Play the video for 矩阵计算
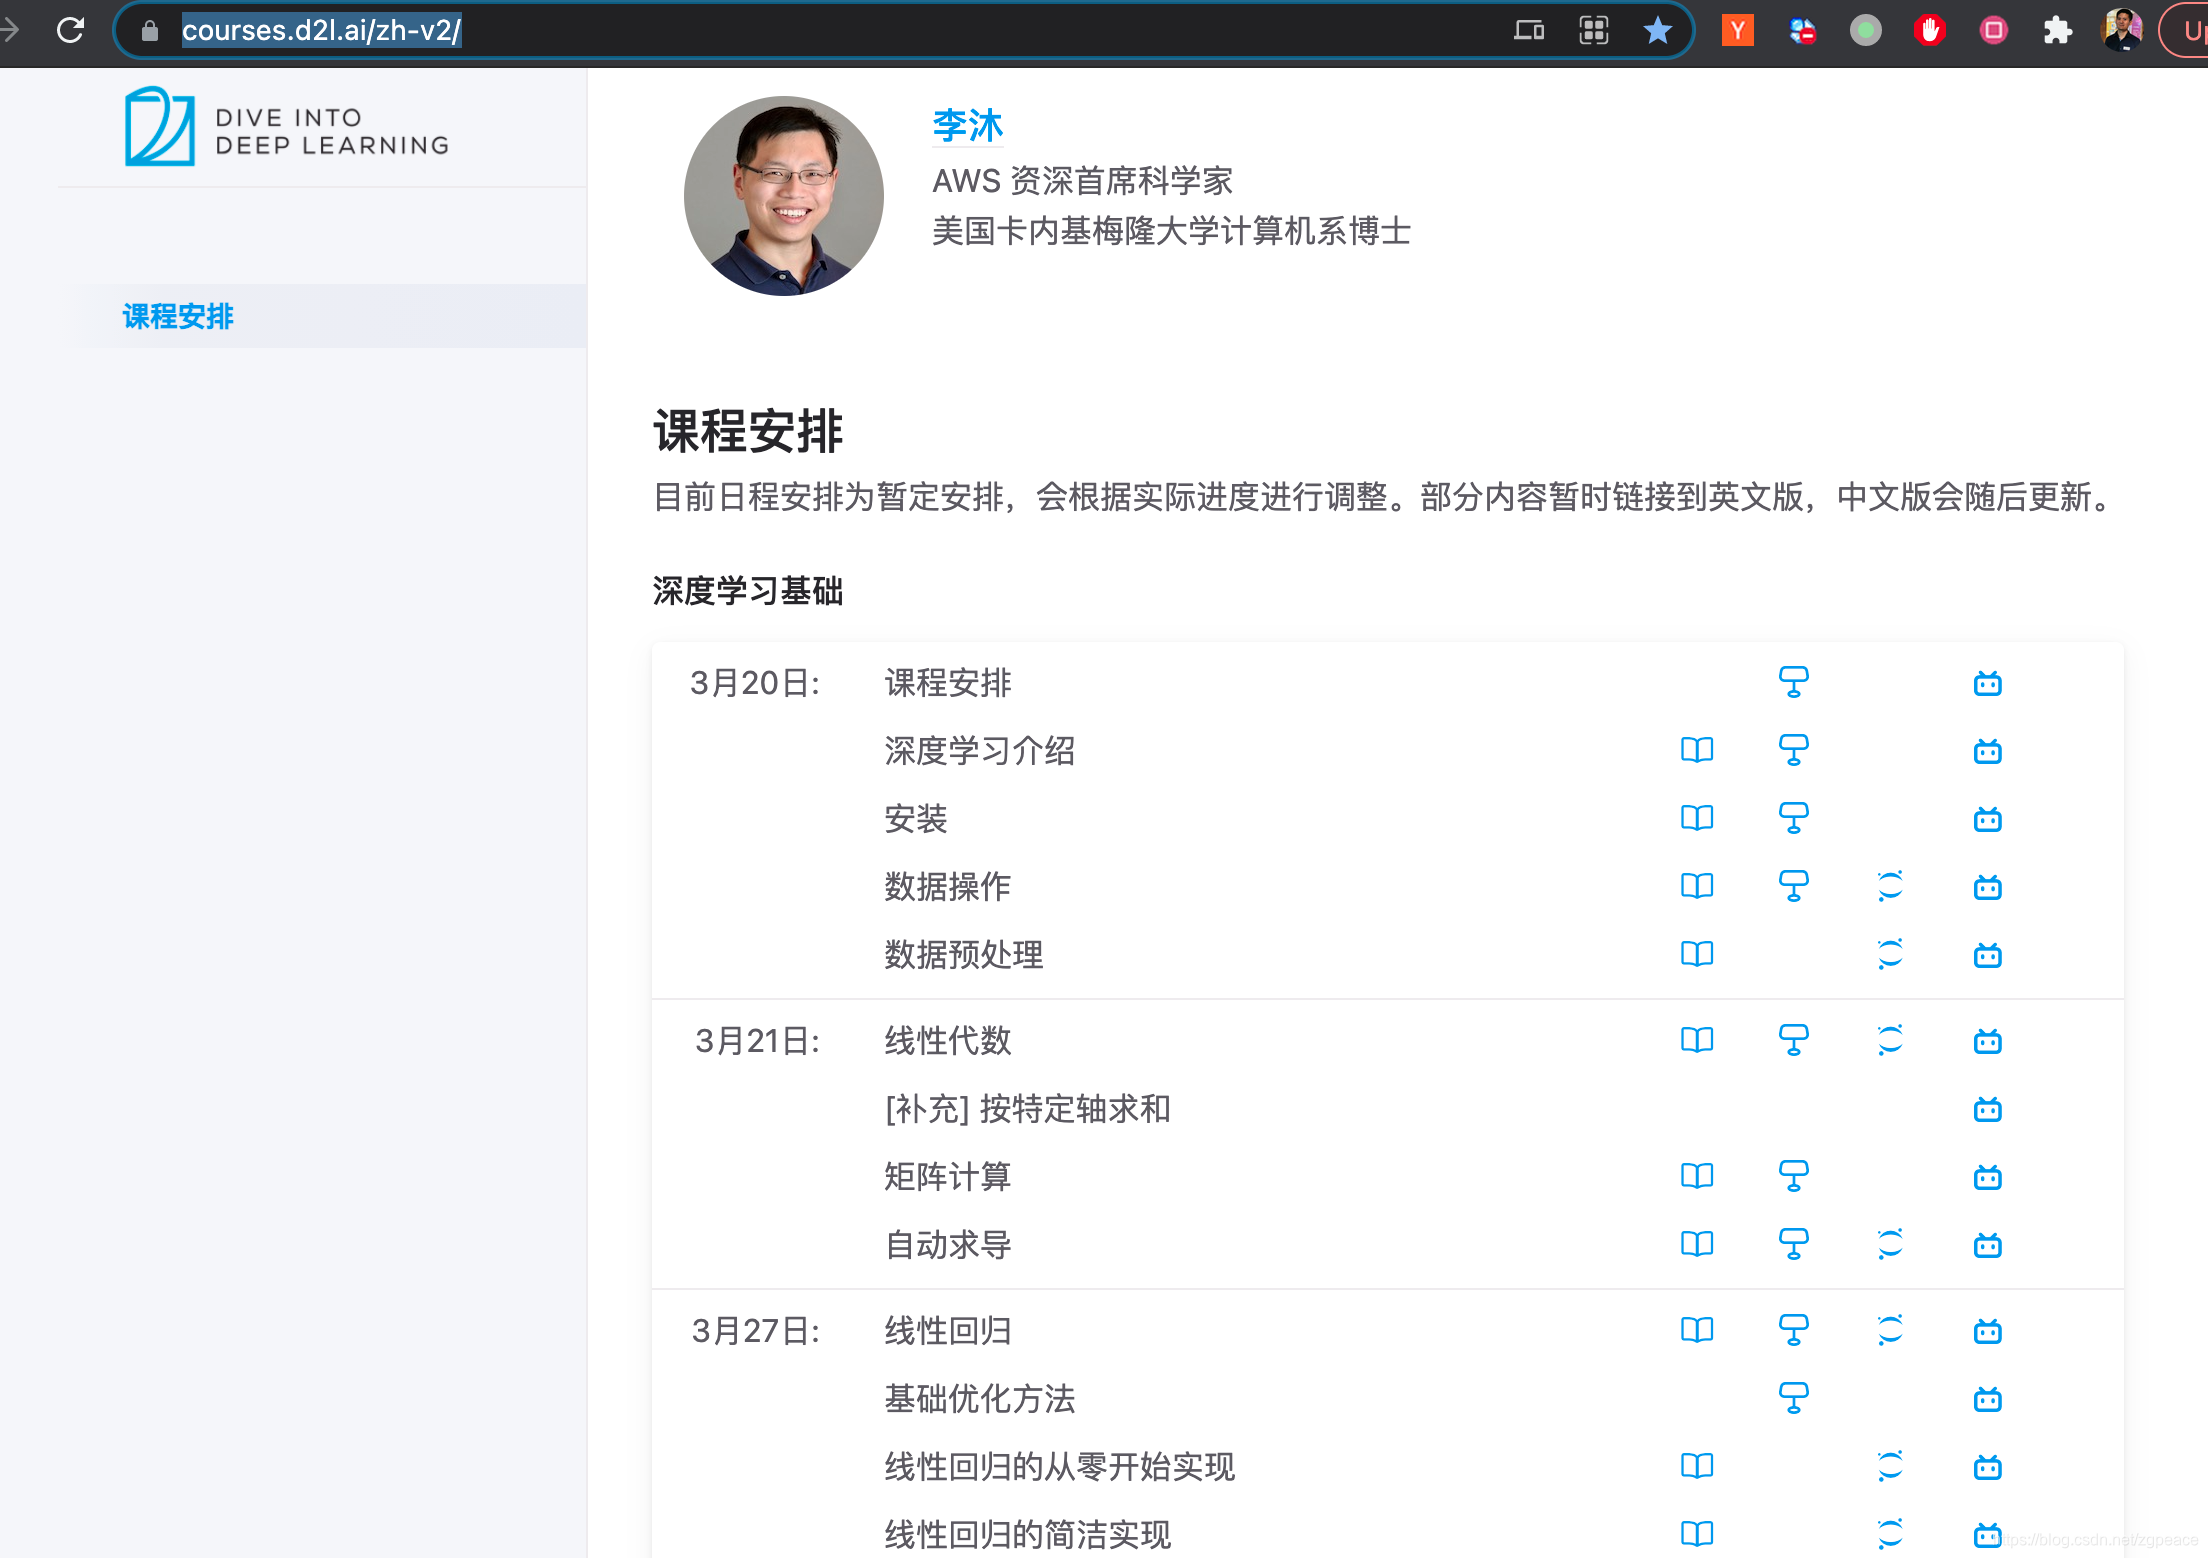Viewport: 2208px width, 1558px height. (1988, 1177)
